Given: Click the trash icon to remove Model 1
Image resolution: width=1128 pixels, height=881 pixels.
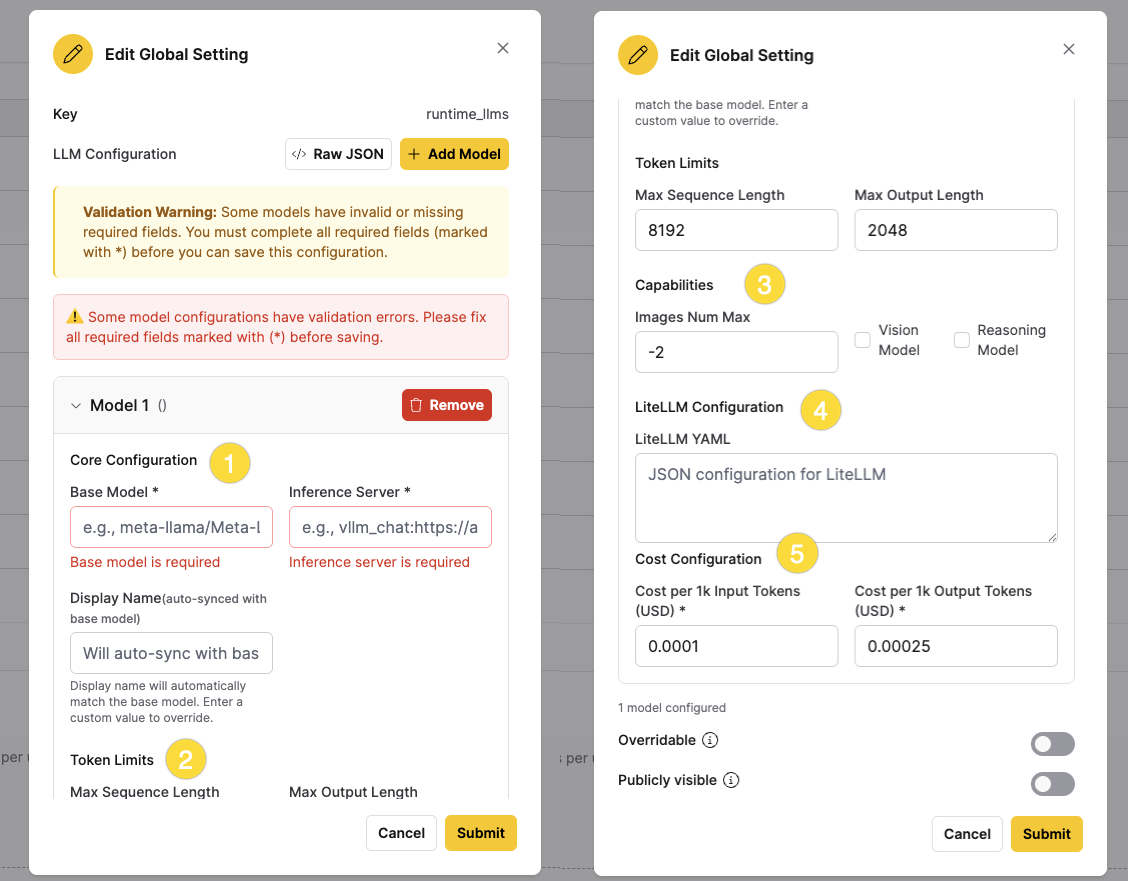Looking at the screenshot, I should (417, 405).
